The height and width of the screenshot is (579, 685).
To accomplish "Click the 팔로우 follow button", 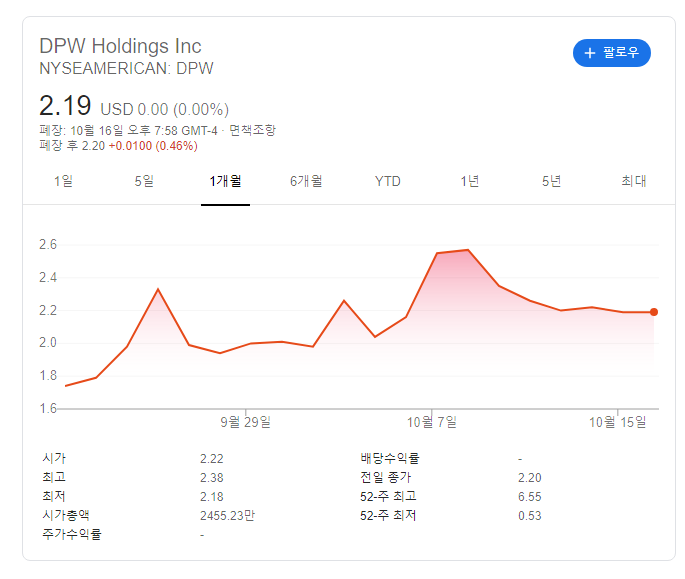I will tap(612, 53).
